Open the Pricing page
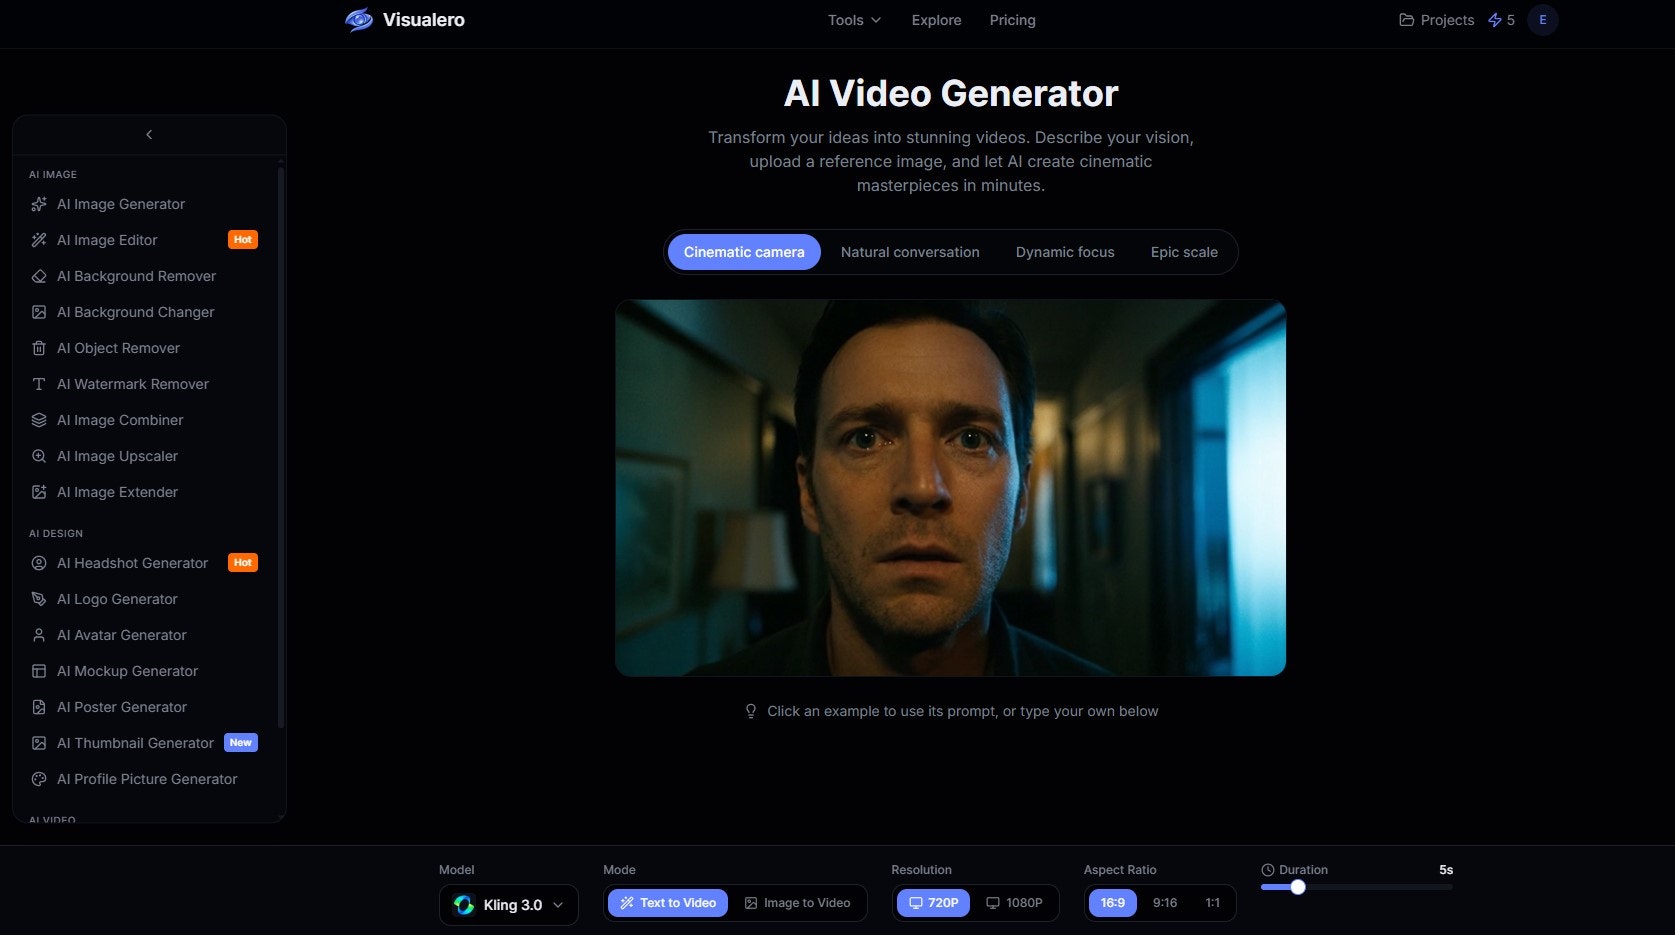The image size is (1675, 935). point(1012,20)
